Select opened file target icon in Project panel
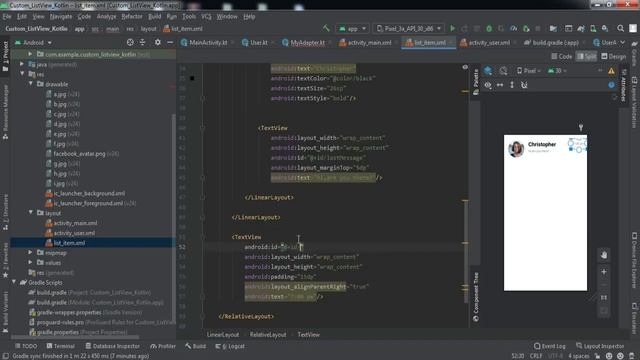Screen dimensions: 640x360 [x=130, y=42]
